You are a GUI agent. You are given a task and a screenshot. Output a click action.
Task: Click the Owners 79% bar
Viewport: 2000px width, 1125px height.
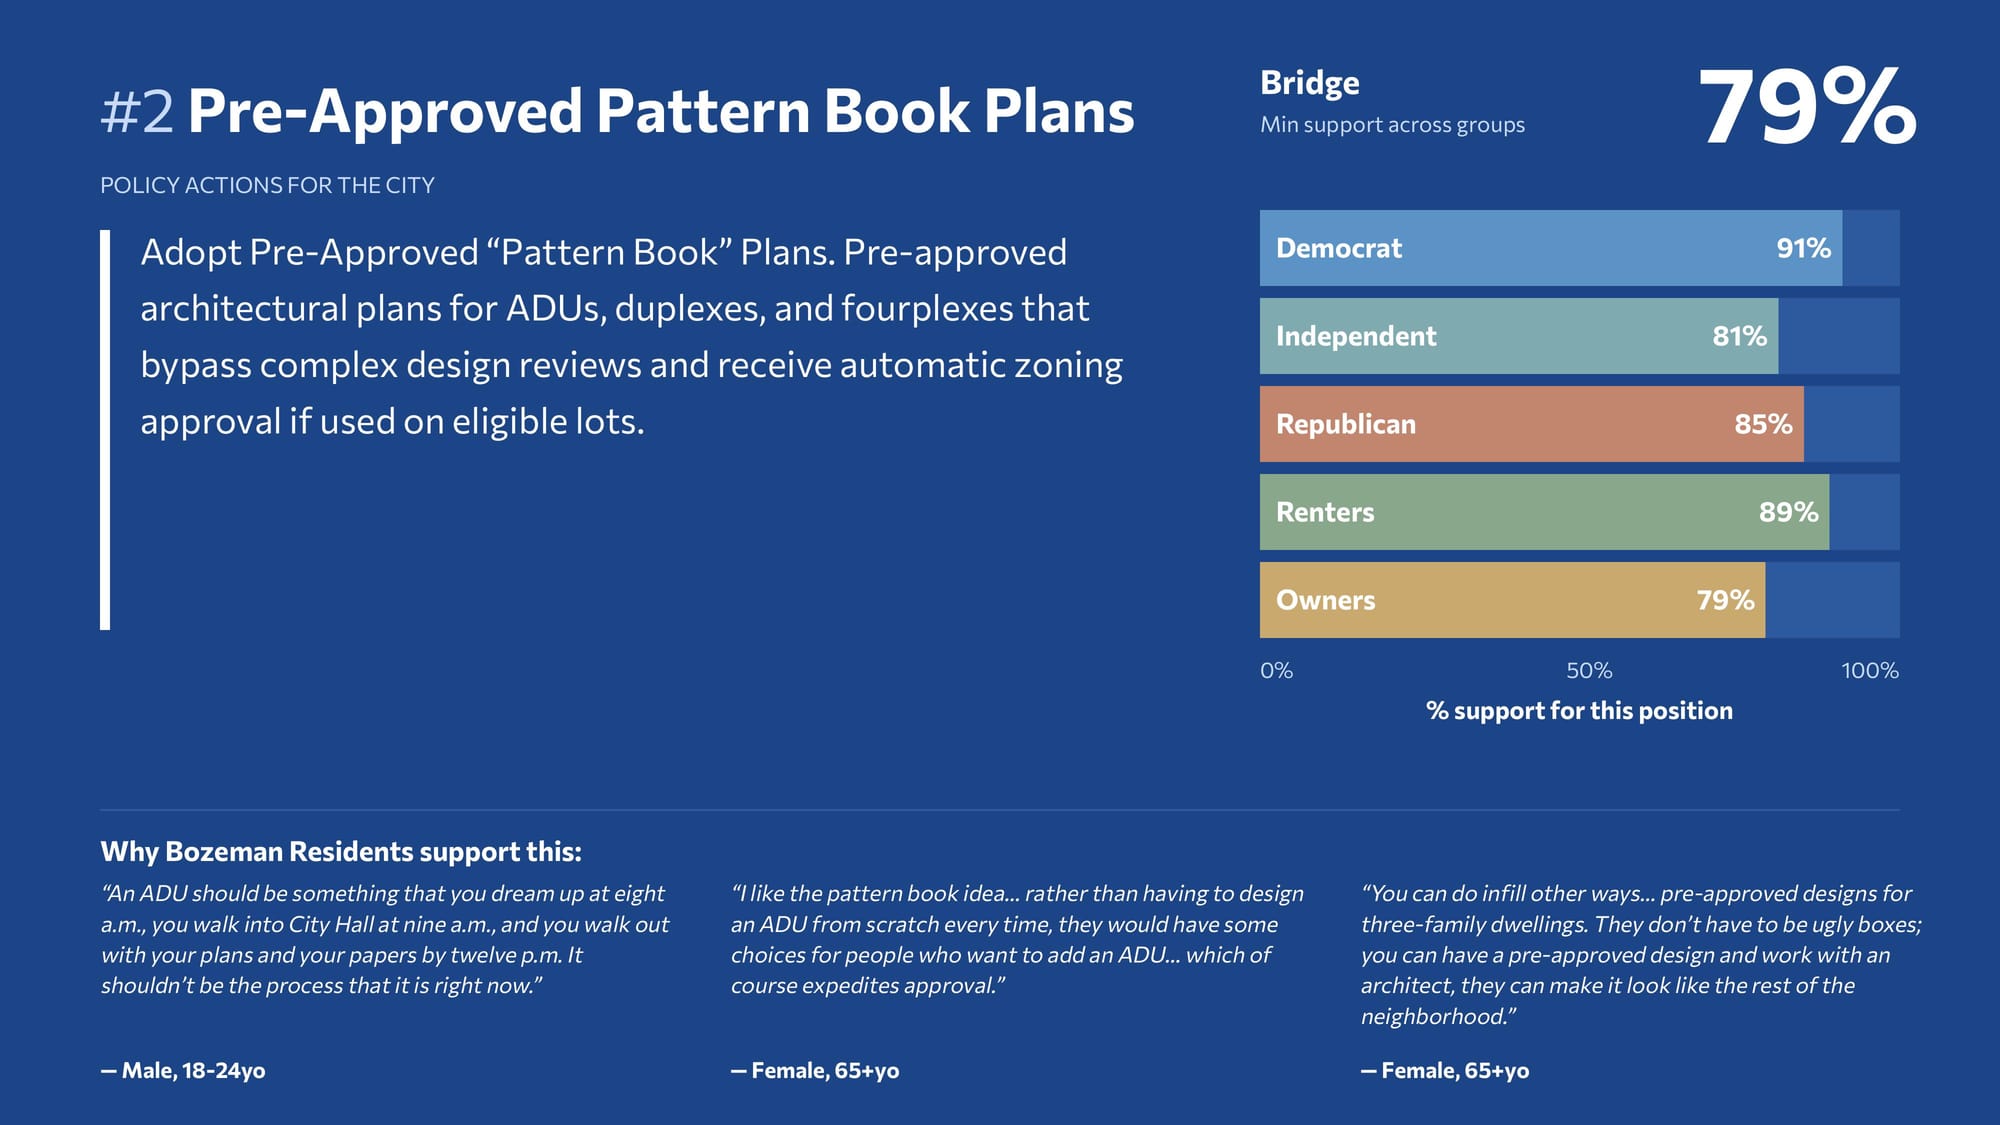1512,600
